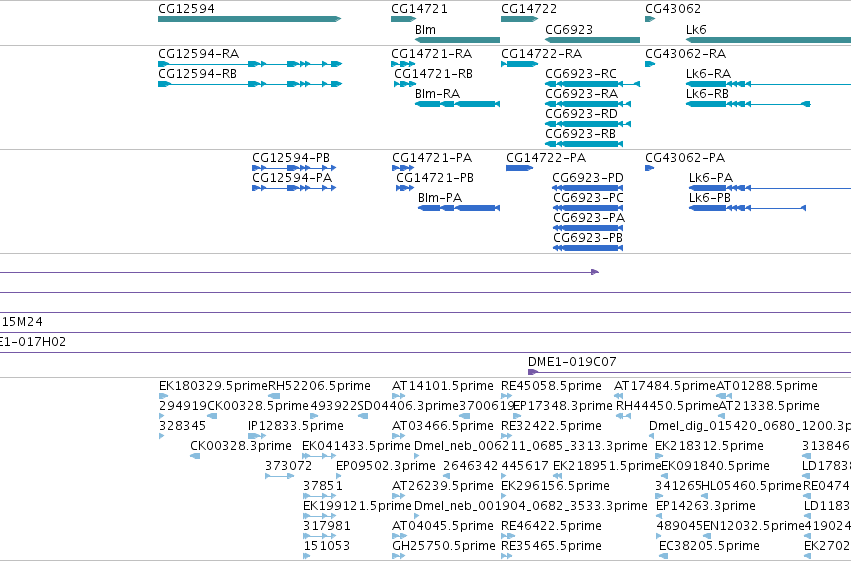Select the CG14722 gene feature

tap(519, 19)
